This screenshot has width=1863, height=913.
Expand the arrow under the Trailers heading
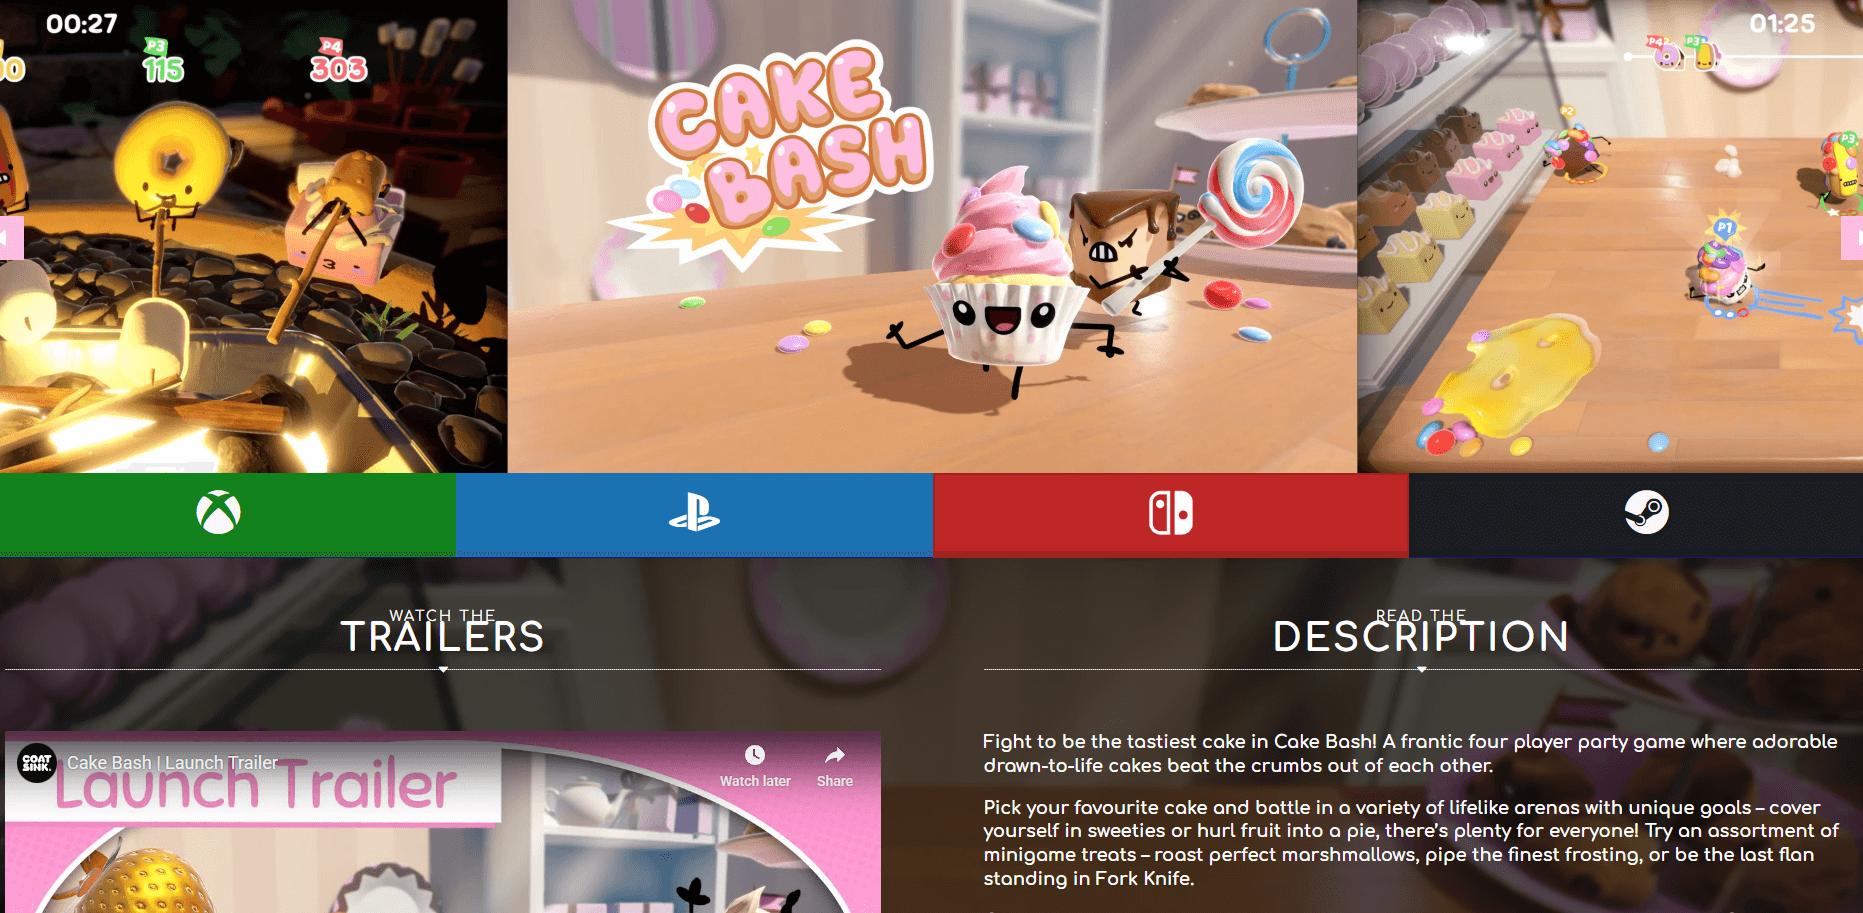click(443, 670)
